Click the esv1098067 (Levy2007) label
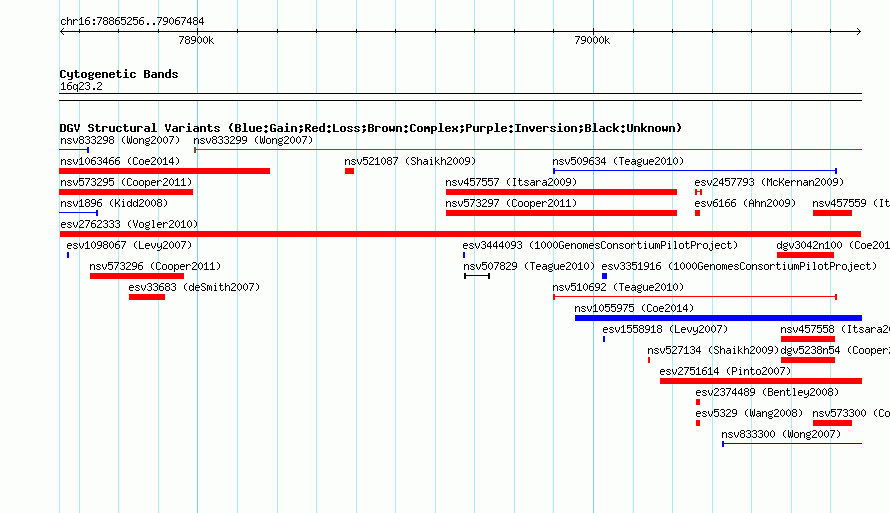 pos(129,245)
